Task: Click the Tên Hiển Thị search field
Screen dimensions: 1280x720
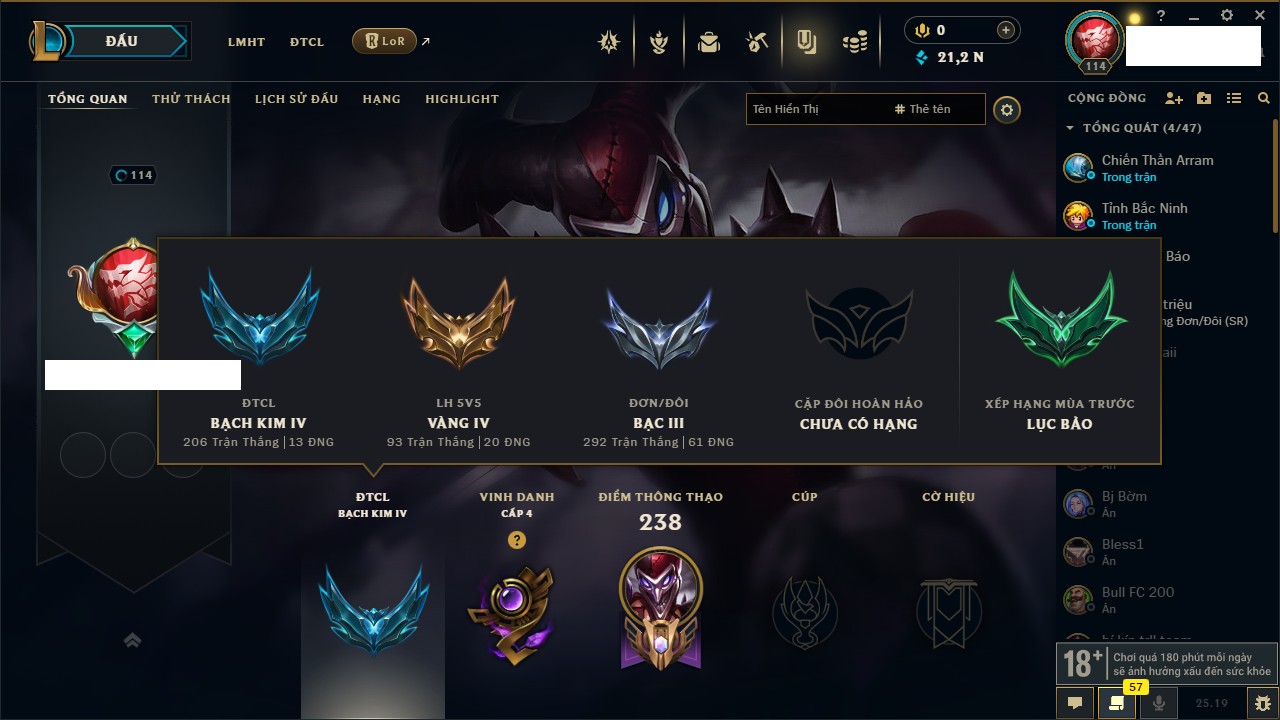Action: click(818, 109)
